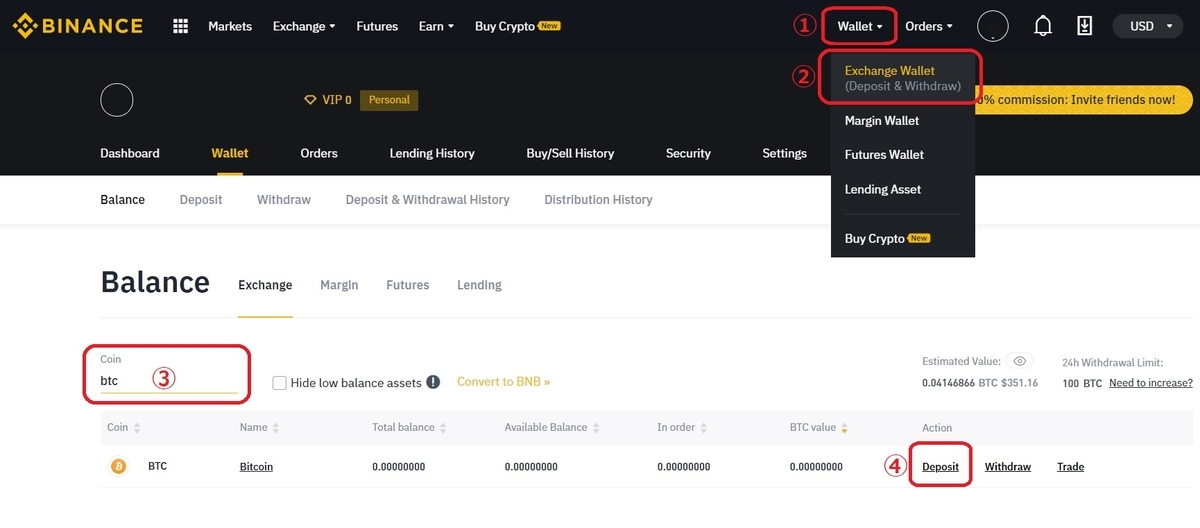Open Distribution History sub-tab
This screenshot has height=528, width=1200.
(x=598, y=200)
